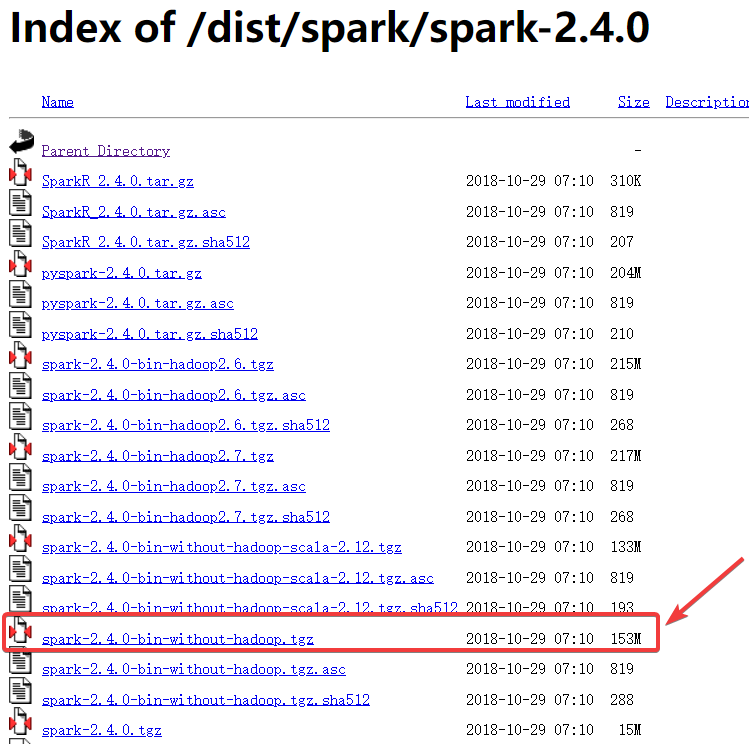Open the Parent Directory link
Viewport: 749px width, 744px height.
(x=106, y=151)
